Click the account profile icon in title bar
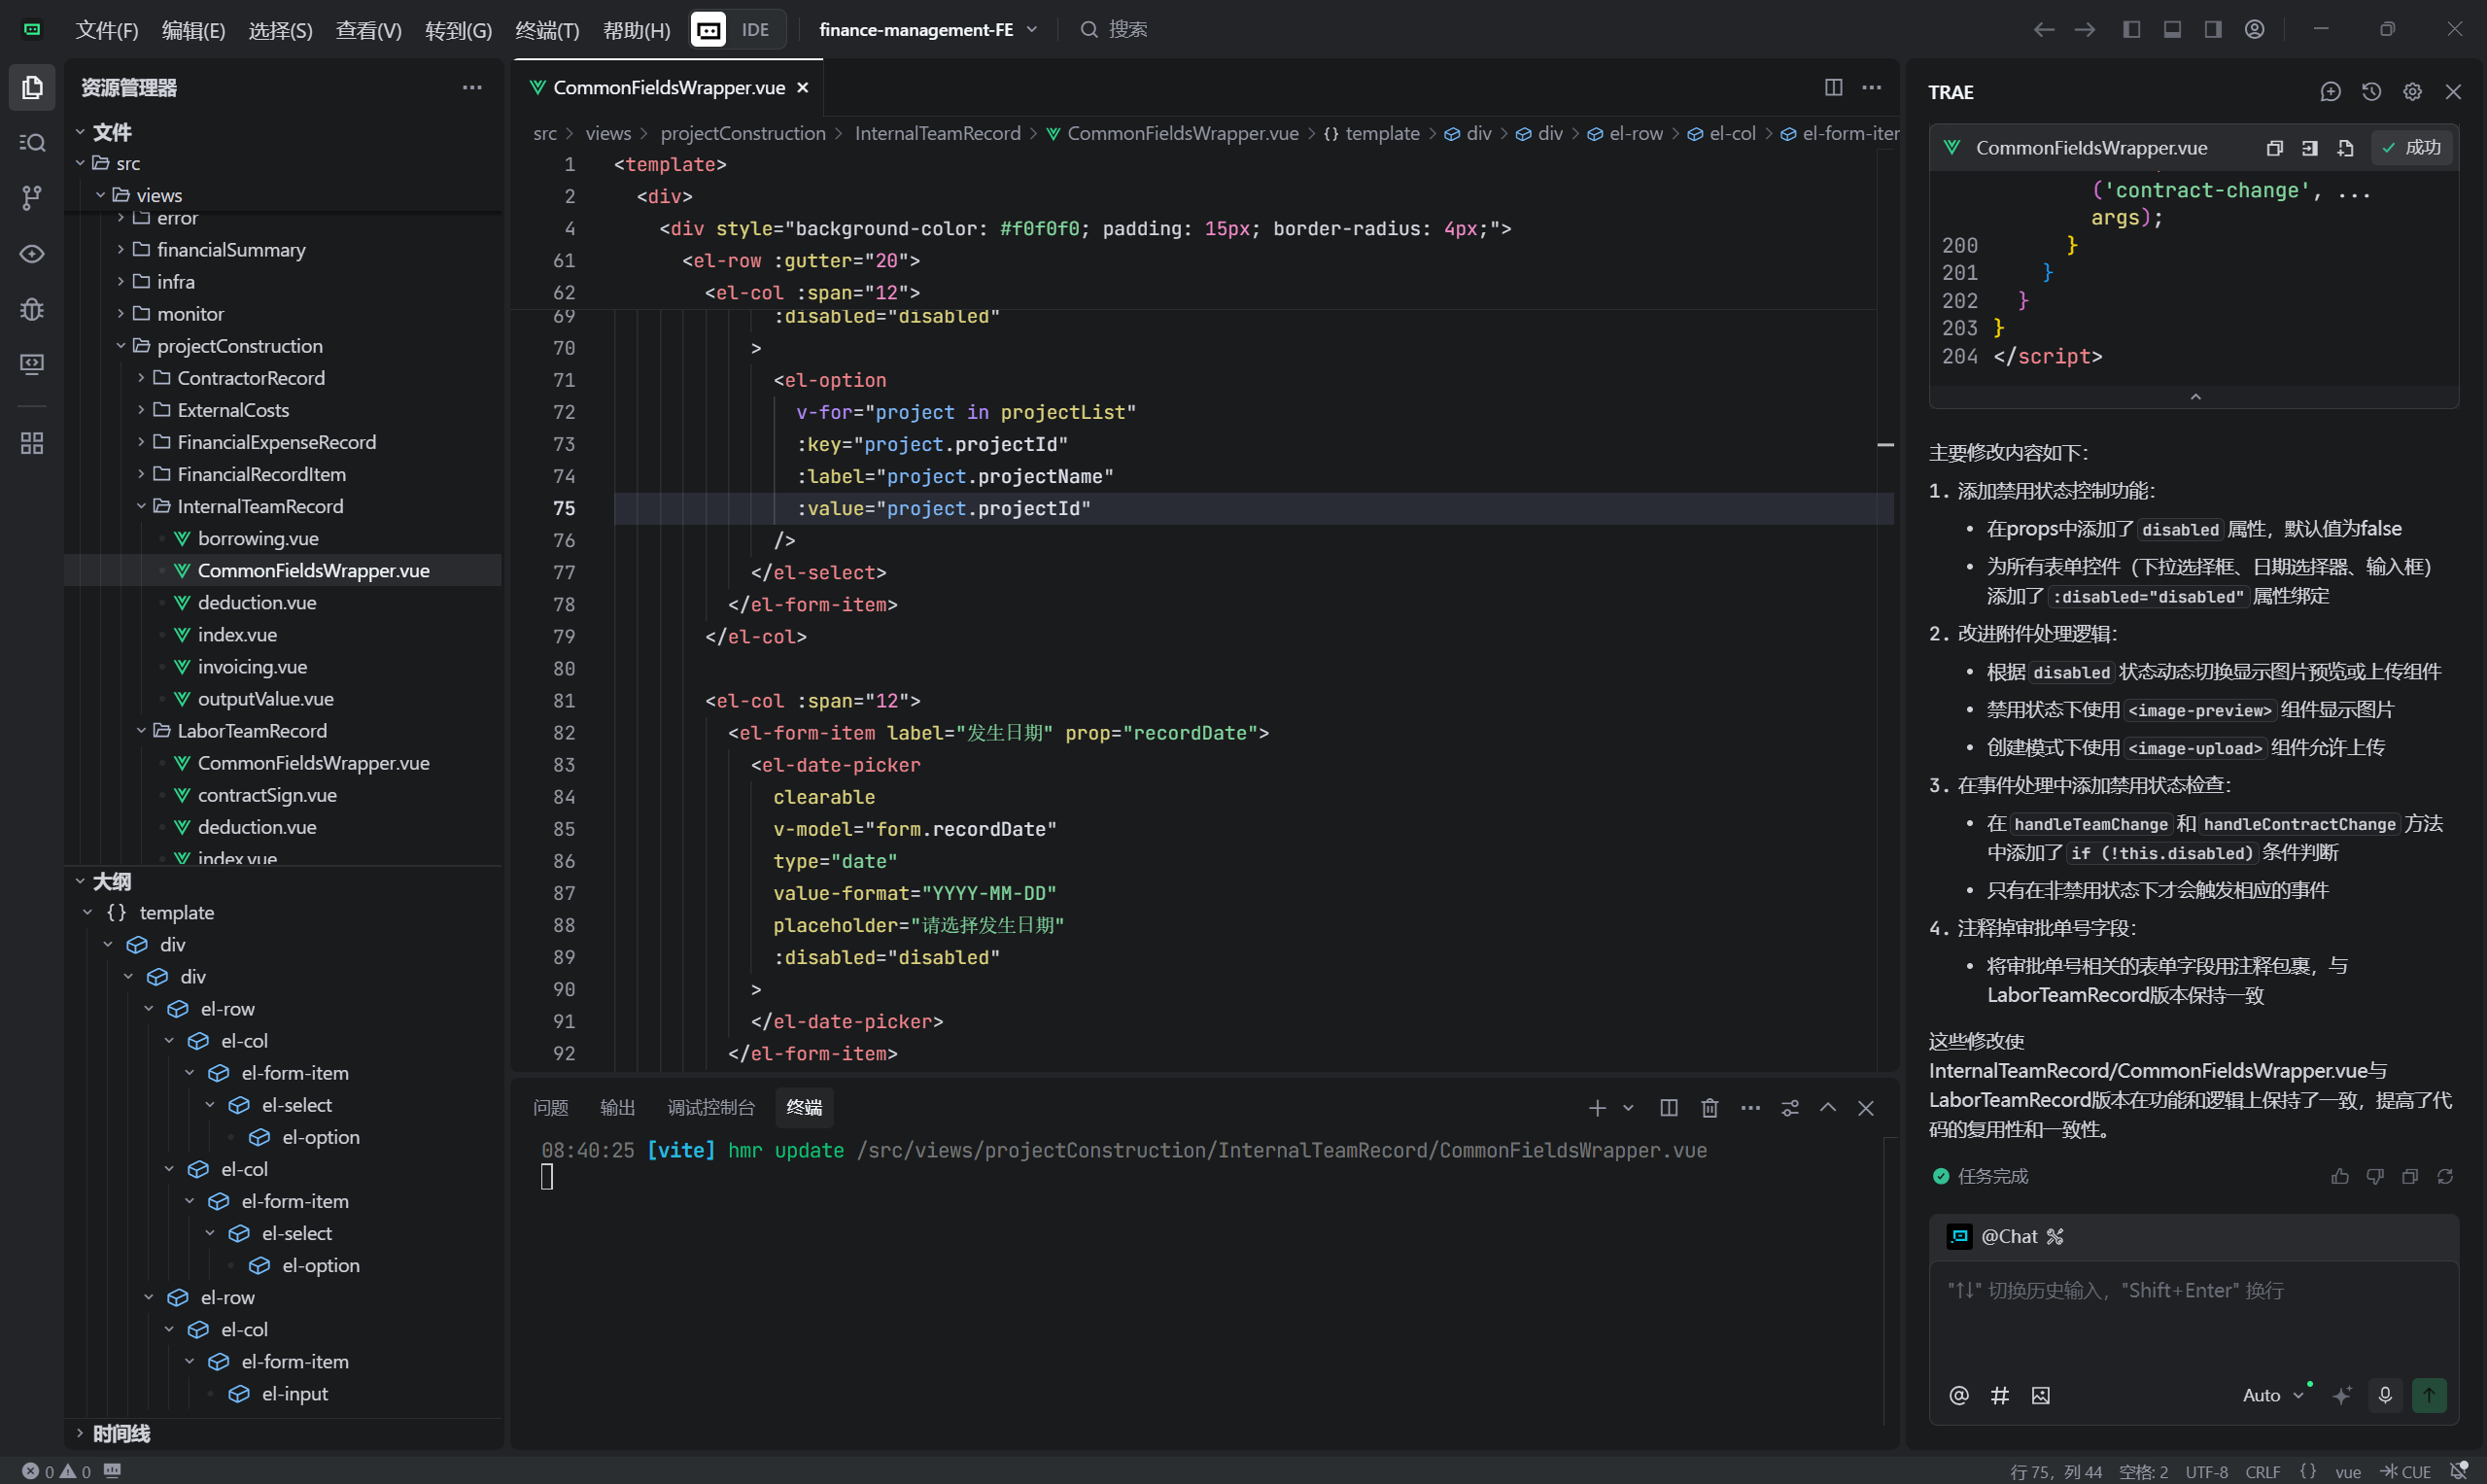Screen dimensions: 2487x1484 2254,29
